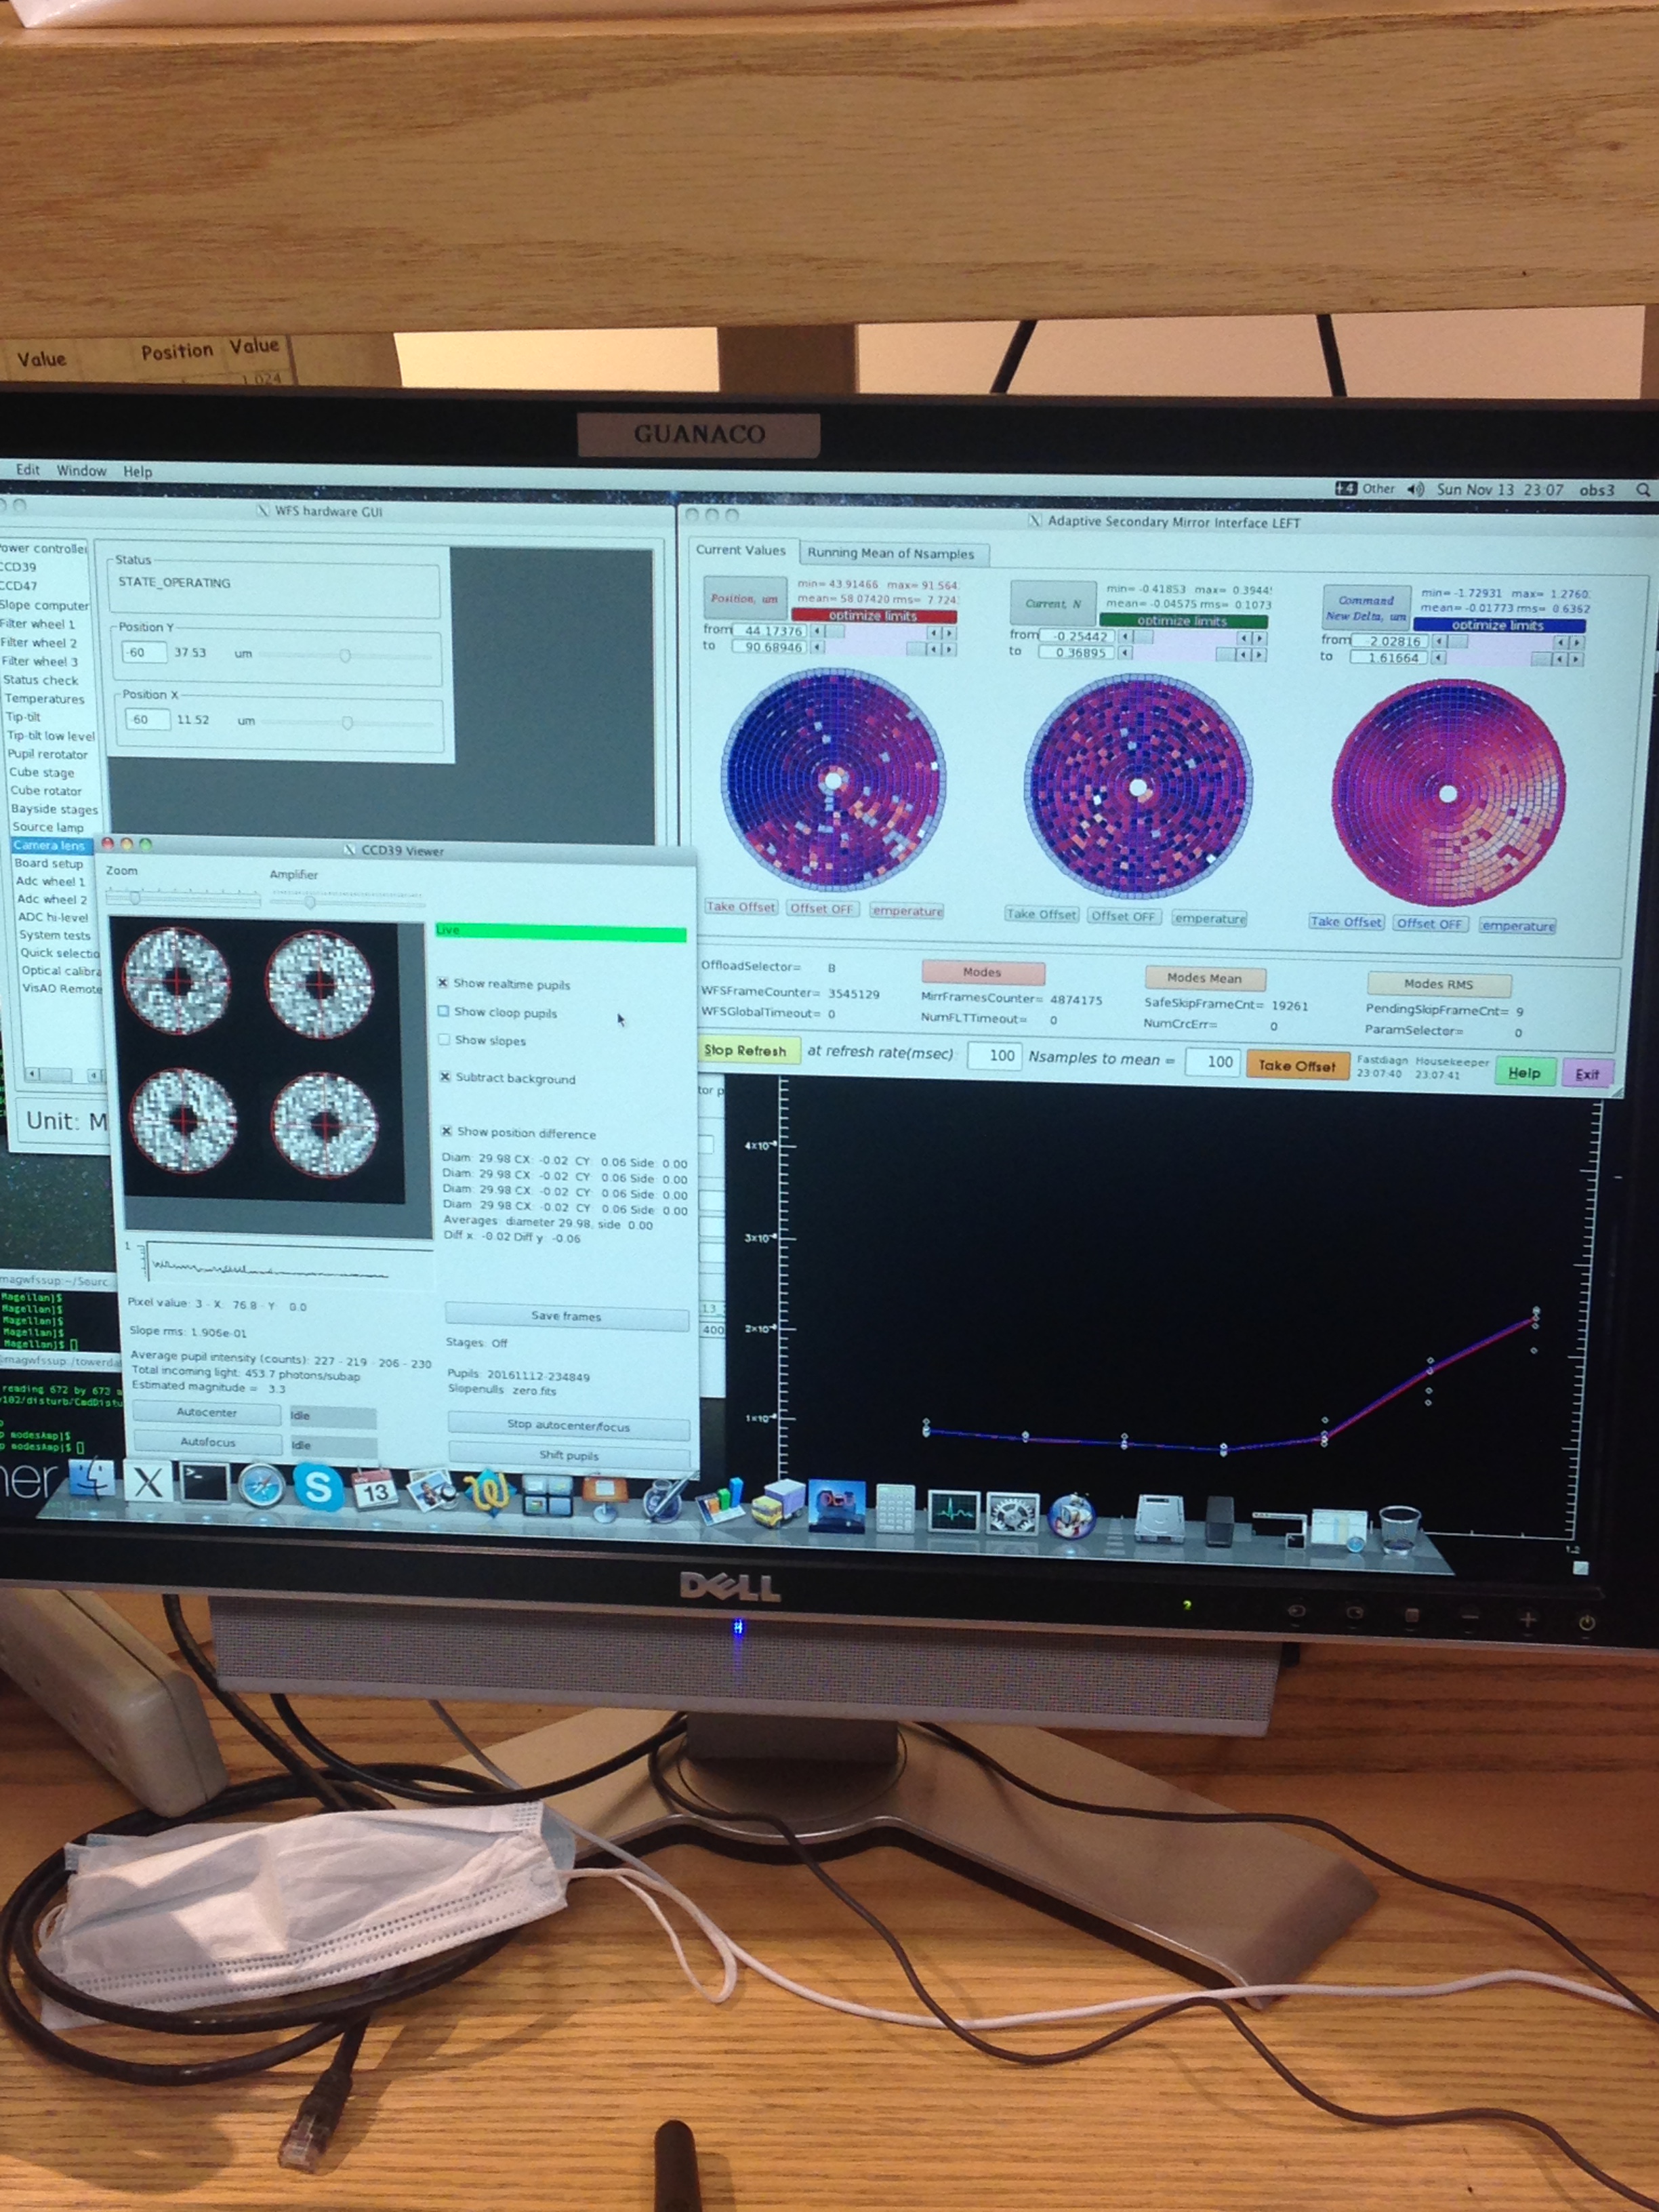Open Mission Control from the dock

tap(546, 1496)
